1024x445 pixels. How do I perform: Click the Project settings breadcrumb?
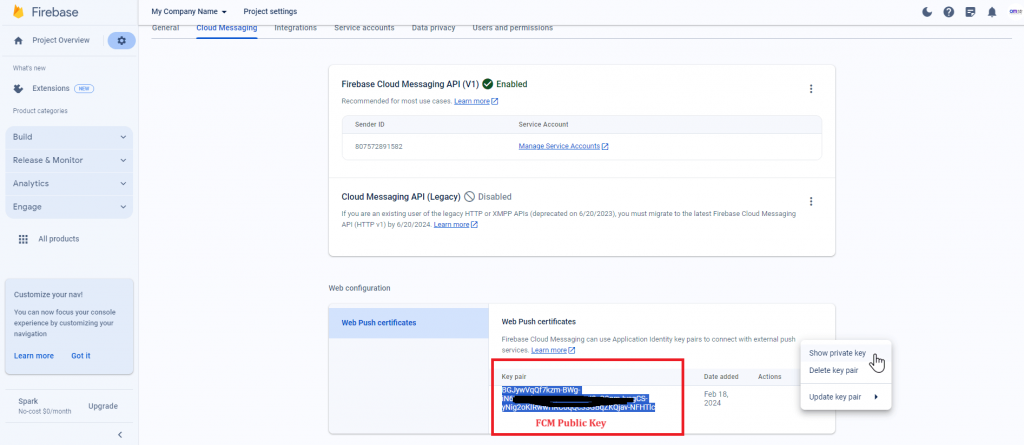pos(270,12)
